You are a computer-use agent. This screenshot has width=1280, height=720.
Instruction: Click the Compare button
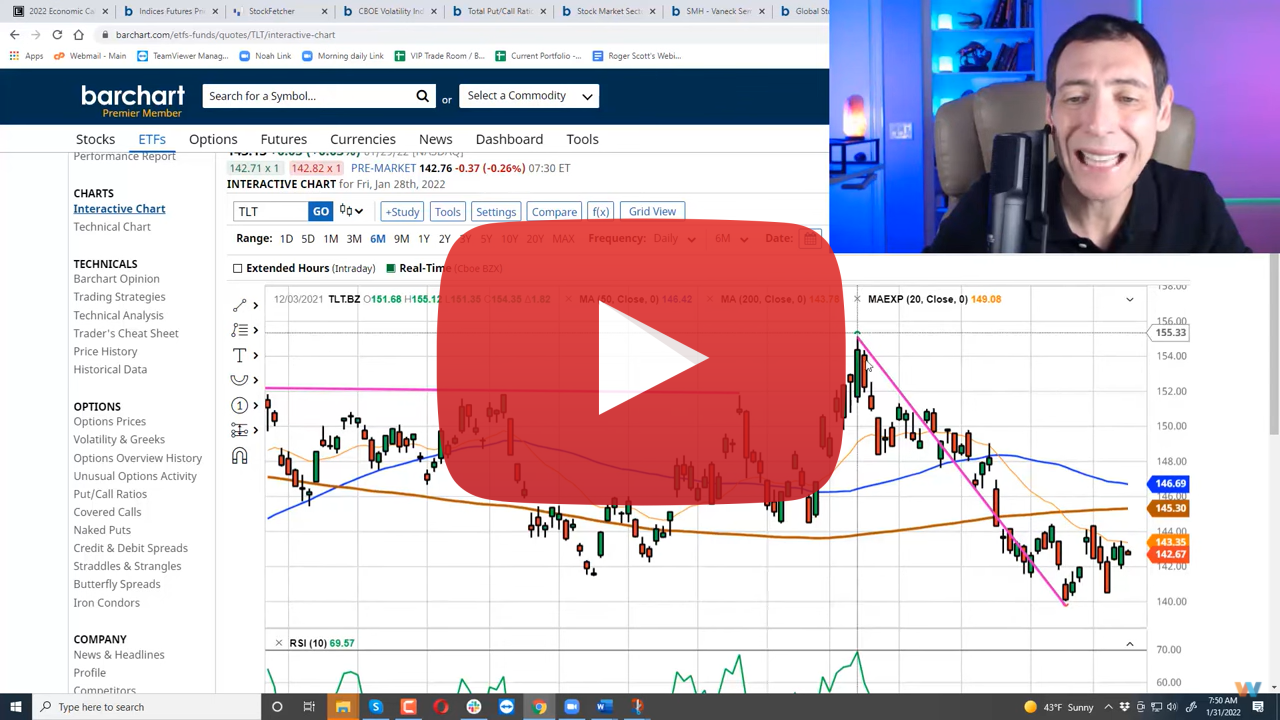554,211
